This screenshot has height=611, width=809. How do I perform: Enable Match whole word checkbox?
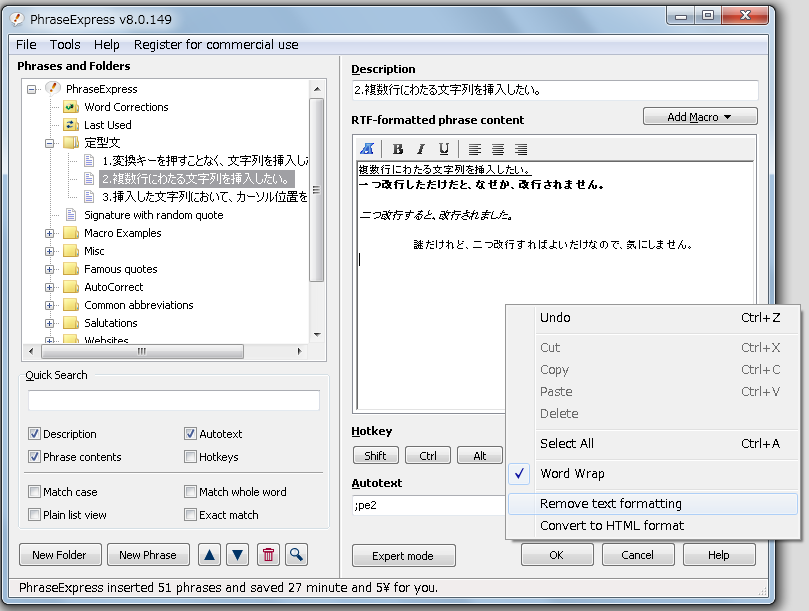(x=190, y=492)
